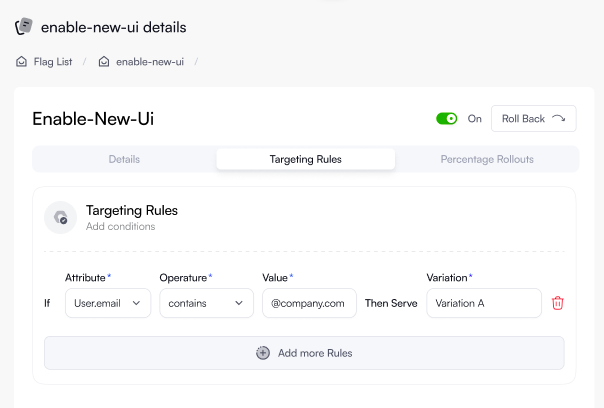Select the Targeting Rules tab

tap(305, 159)
